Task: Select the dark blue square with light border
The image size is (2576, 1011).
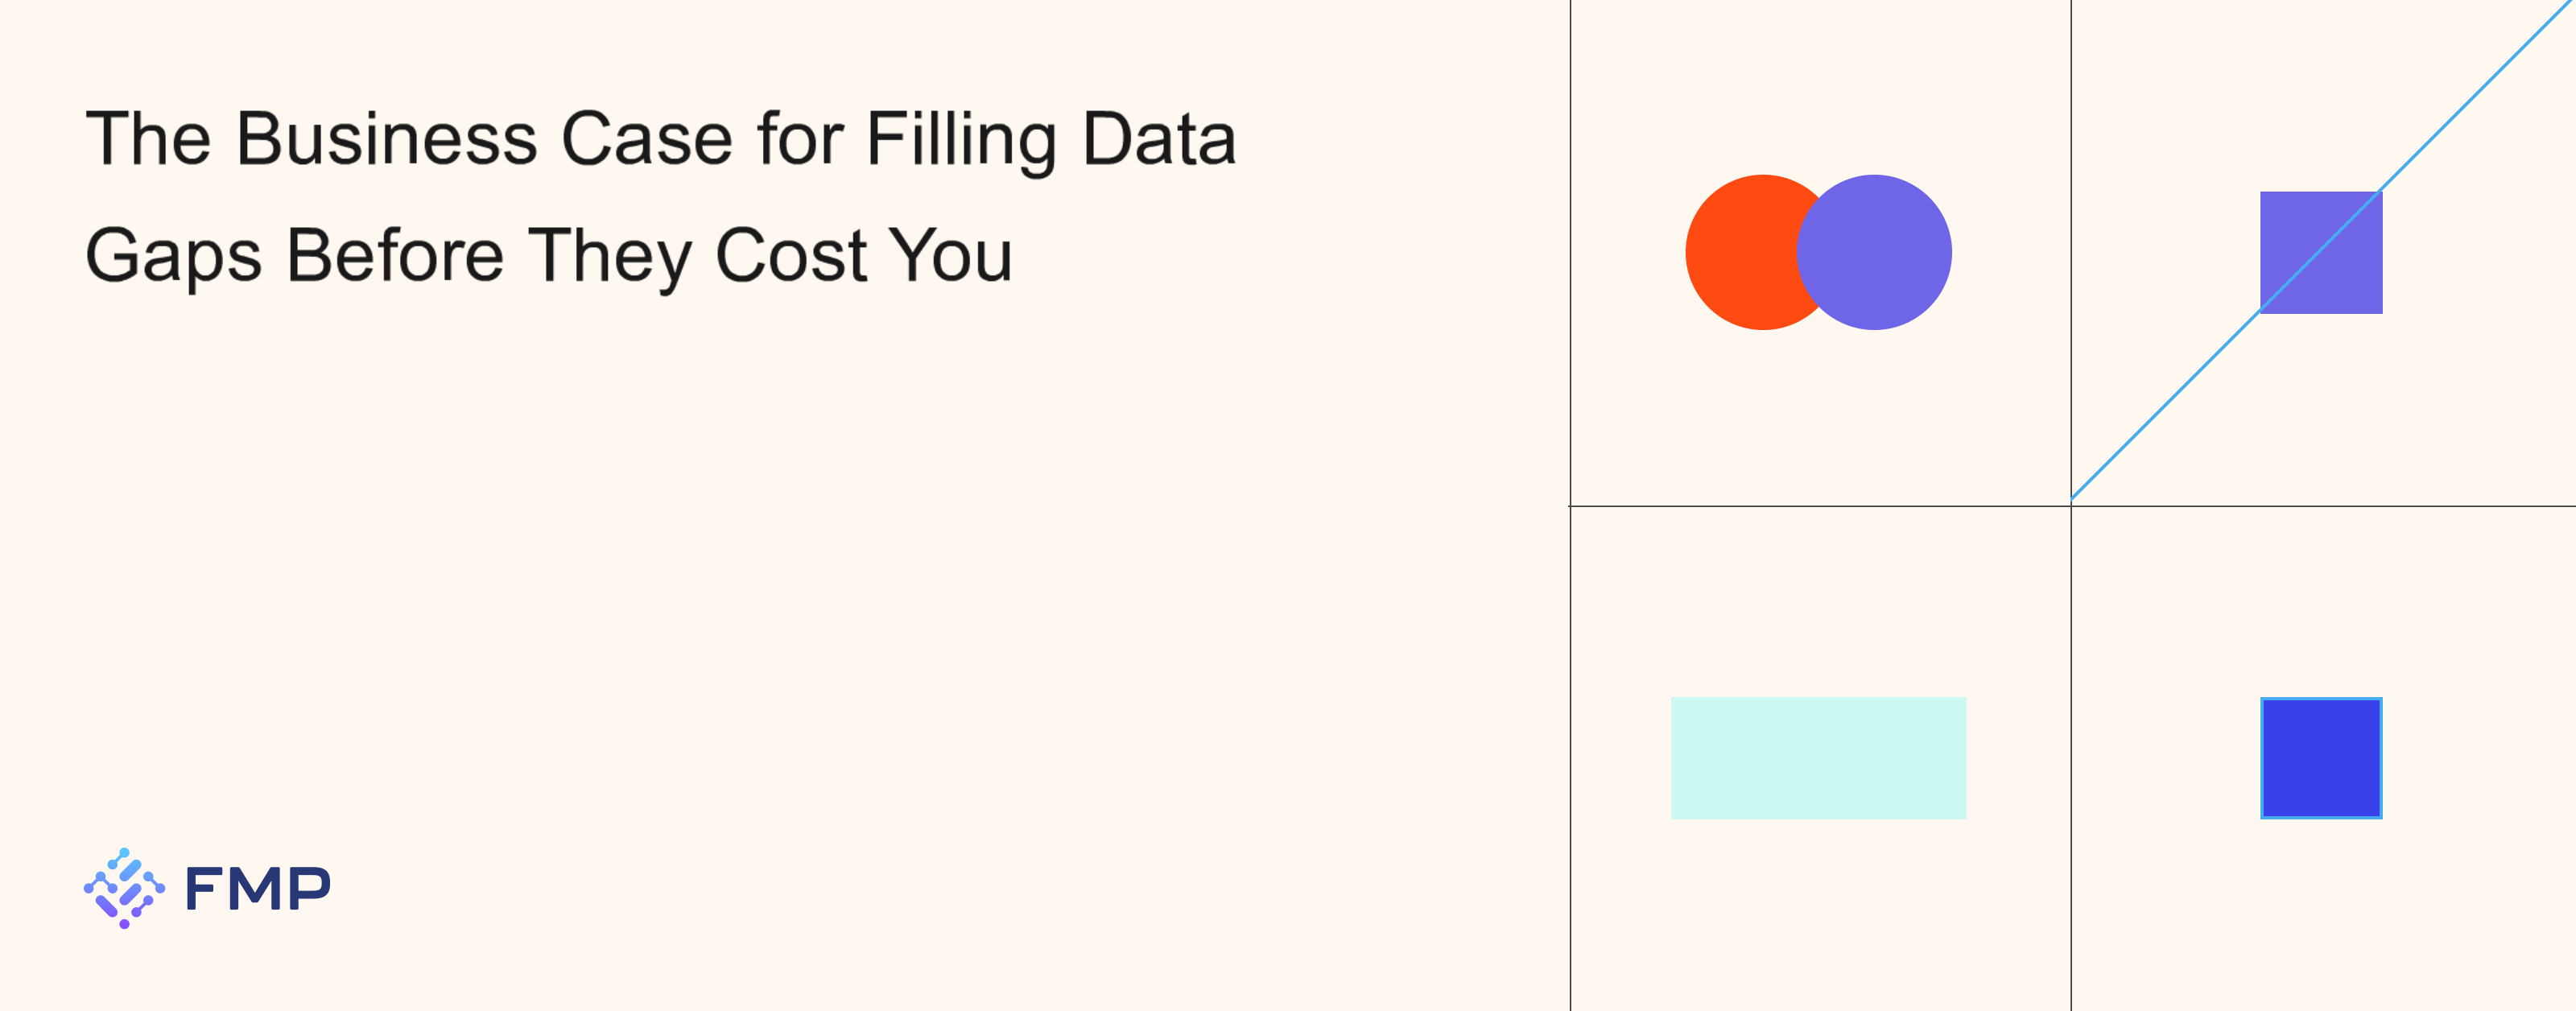Action: pyautogui.click(x=2321, y=758)
